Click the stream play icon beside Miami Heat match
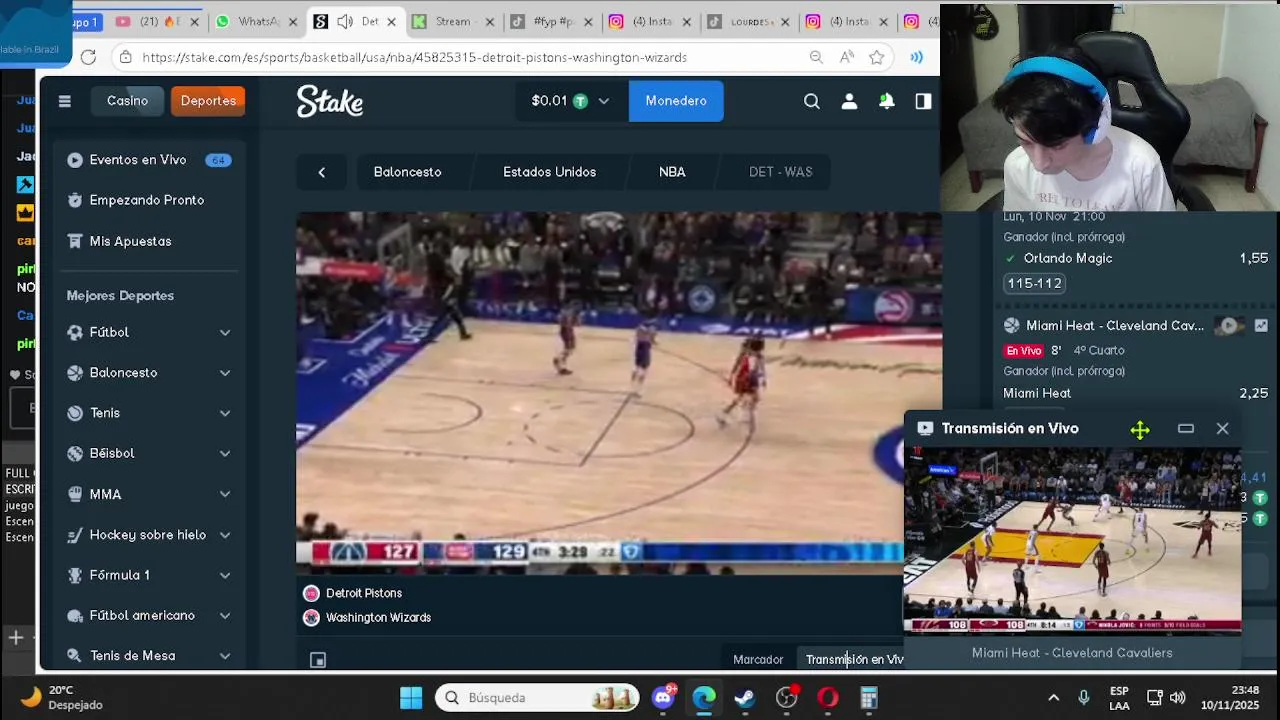 [1229, 326]
